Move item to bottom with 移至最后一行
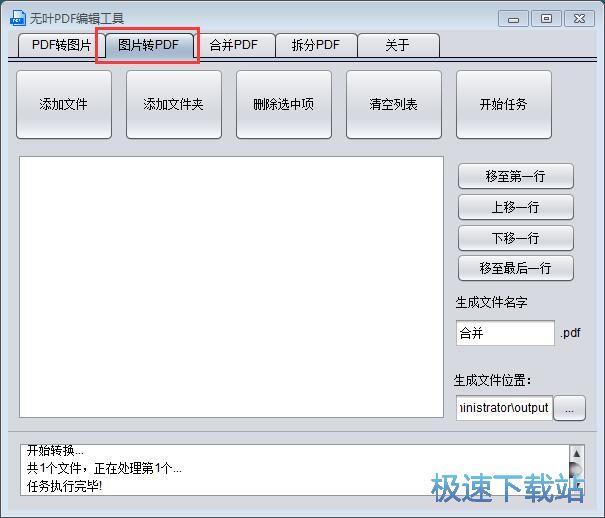Screen dimensions: 605x518 pos(515,268)
